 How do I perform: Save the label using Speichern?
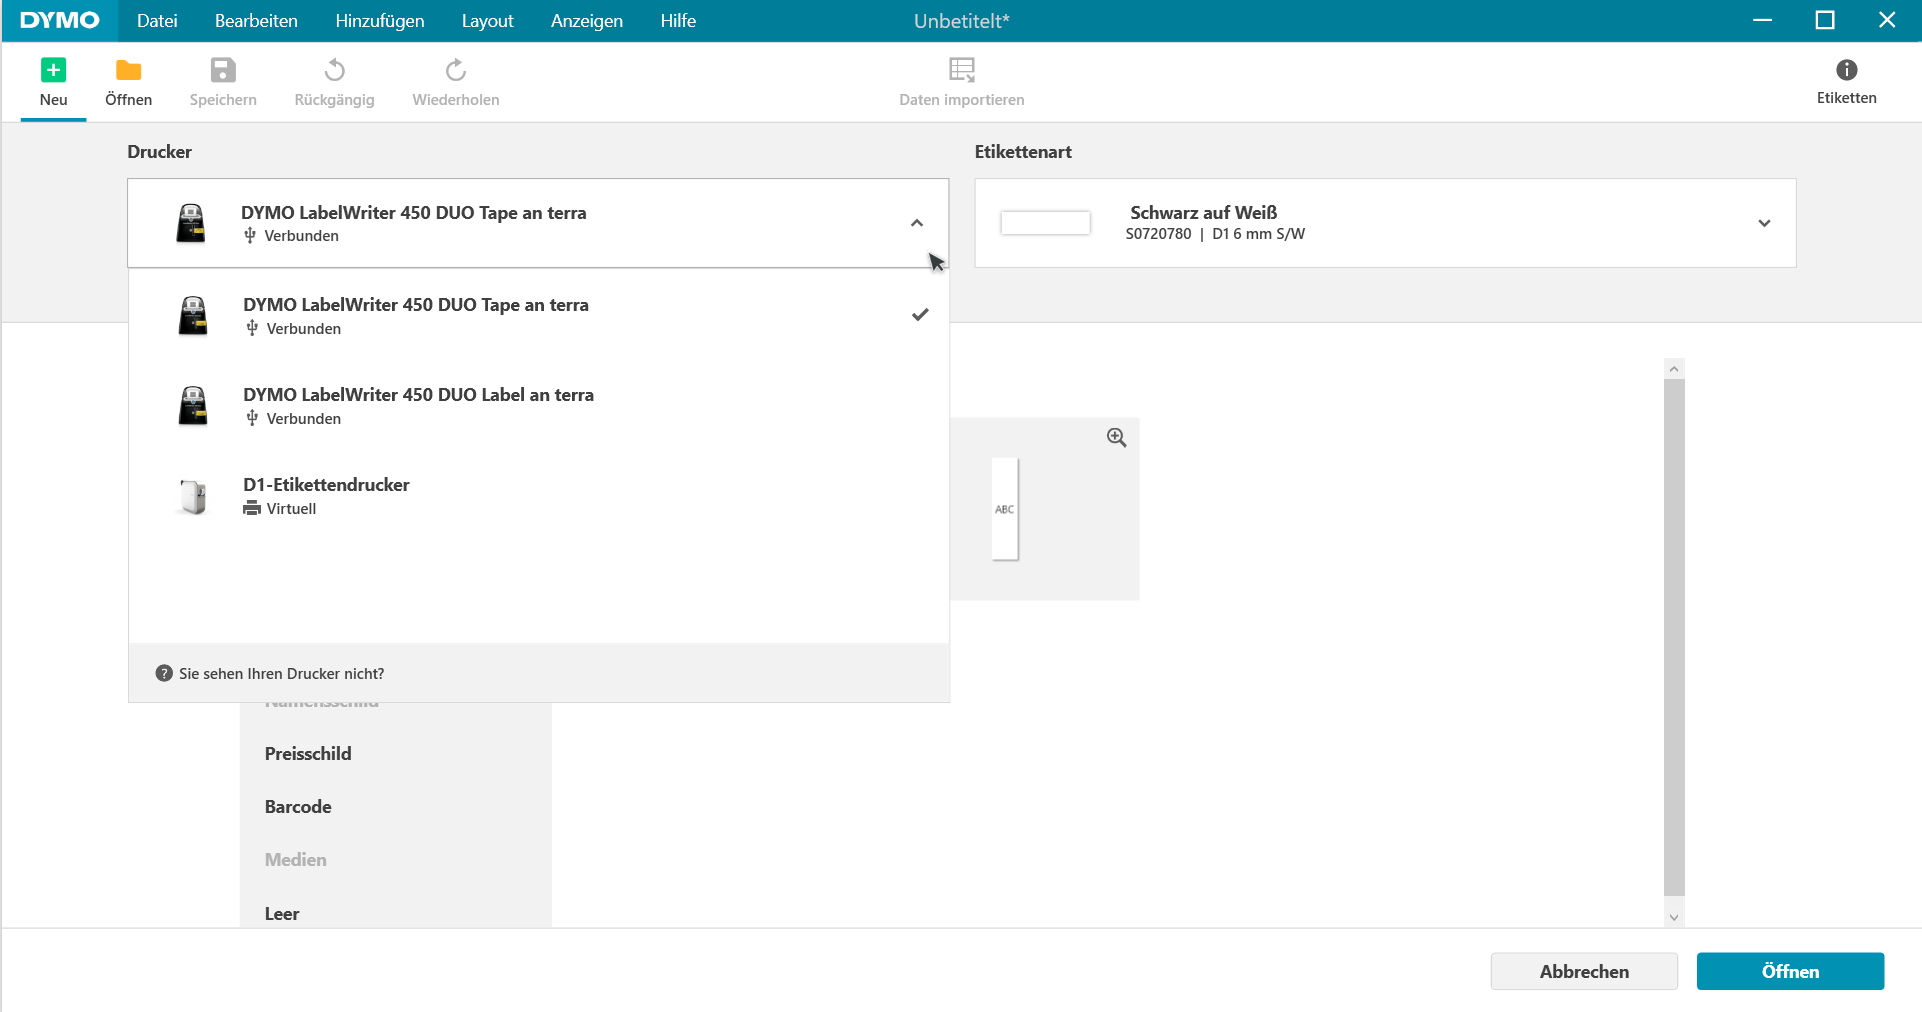222,80
